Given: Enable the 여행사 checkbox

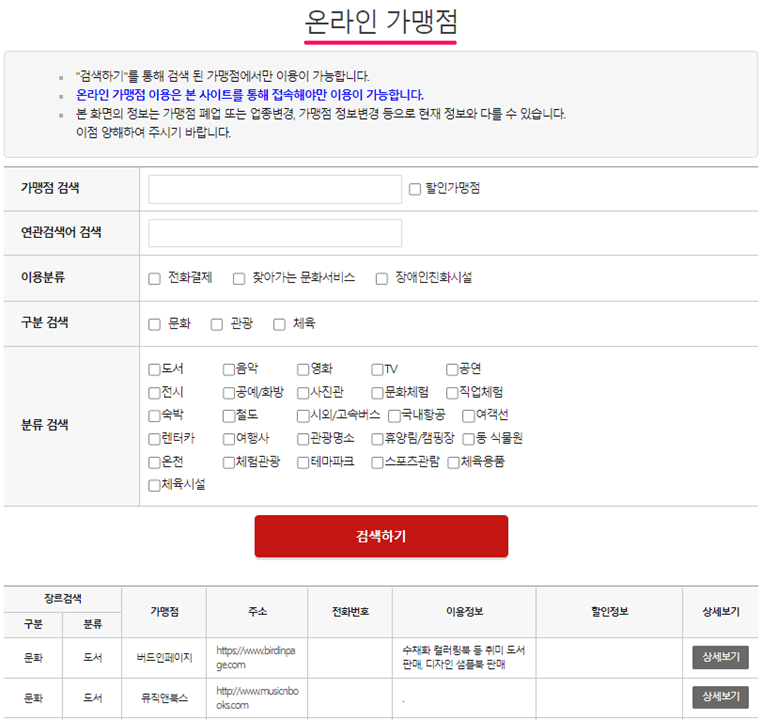Looking at the screenshot, I should (x=229, y=439).
